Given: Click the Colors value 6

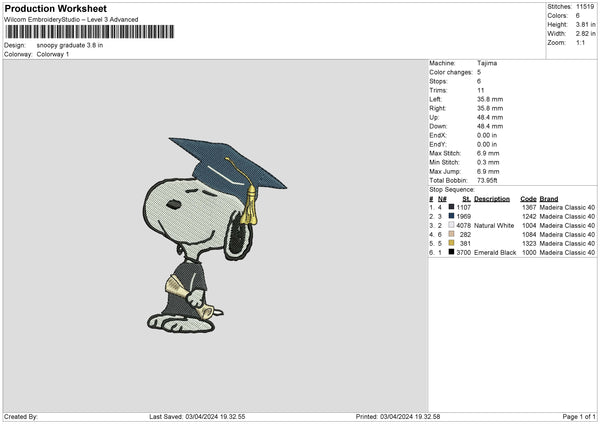Looking at the screenshot, I should 578,16.
